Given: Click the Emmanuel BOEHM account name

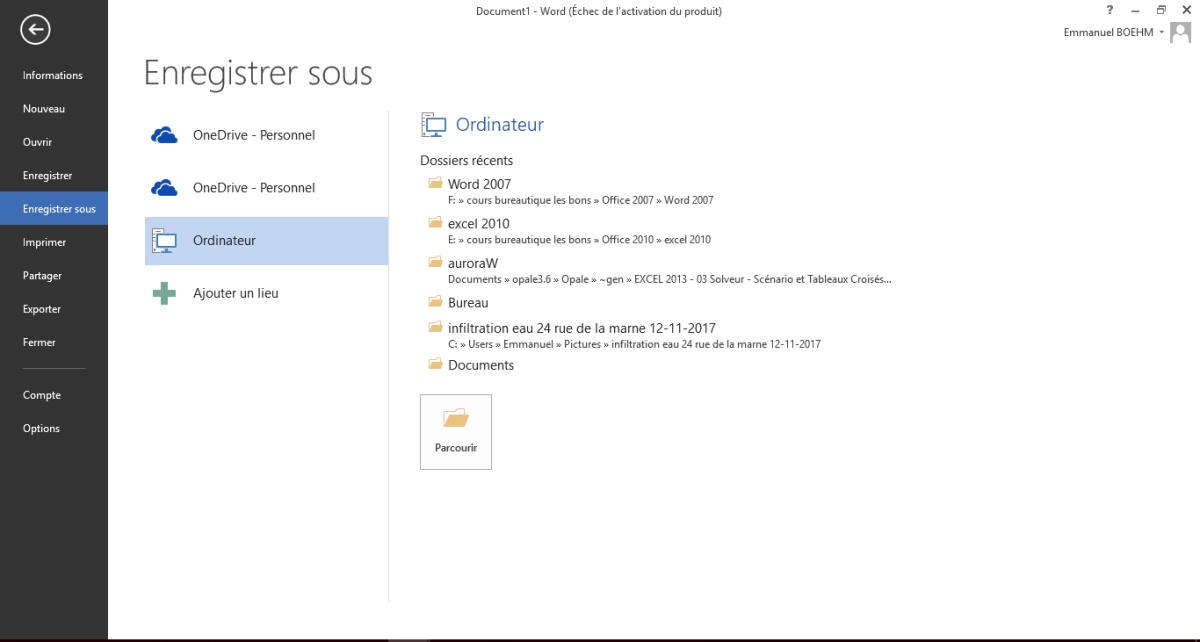Looking at the screenshot, I should (x=1110, y=33).
